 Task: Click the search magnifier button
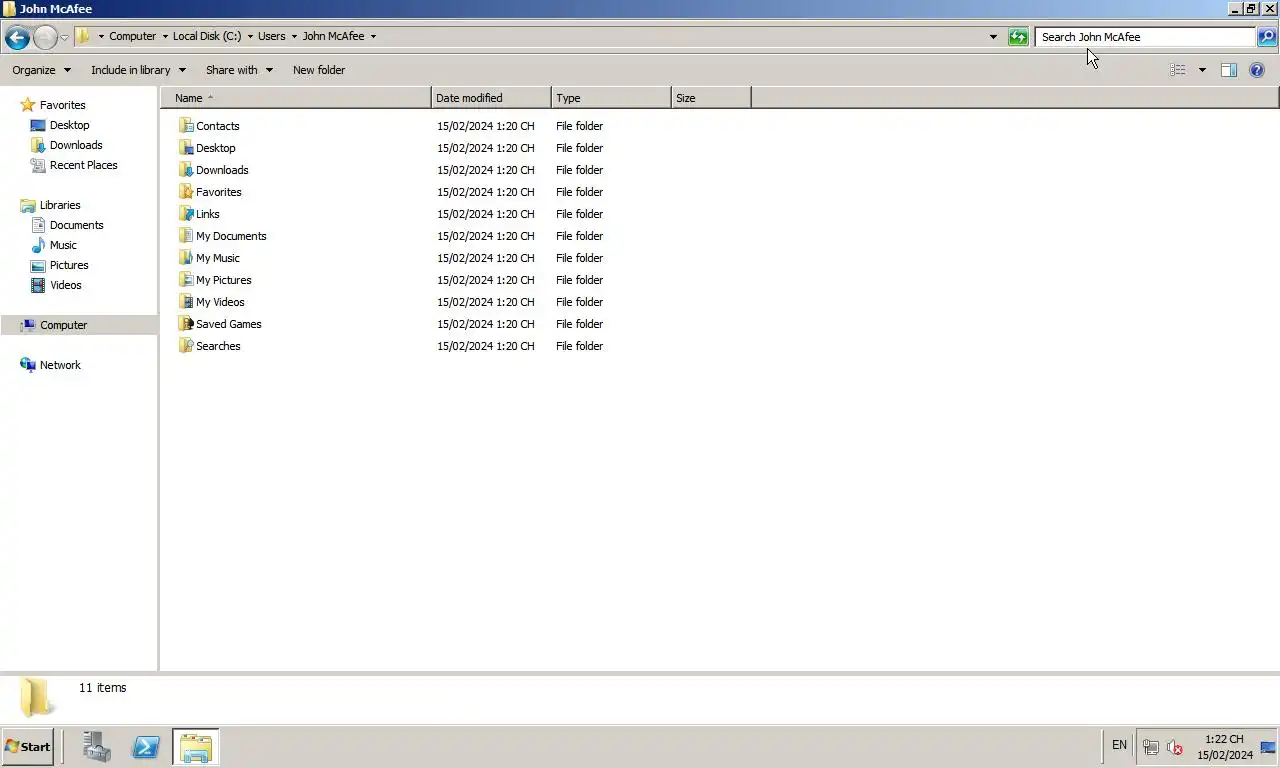coord(1267,37)
